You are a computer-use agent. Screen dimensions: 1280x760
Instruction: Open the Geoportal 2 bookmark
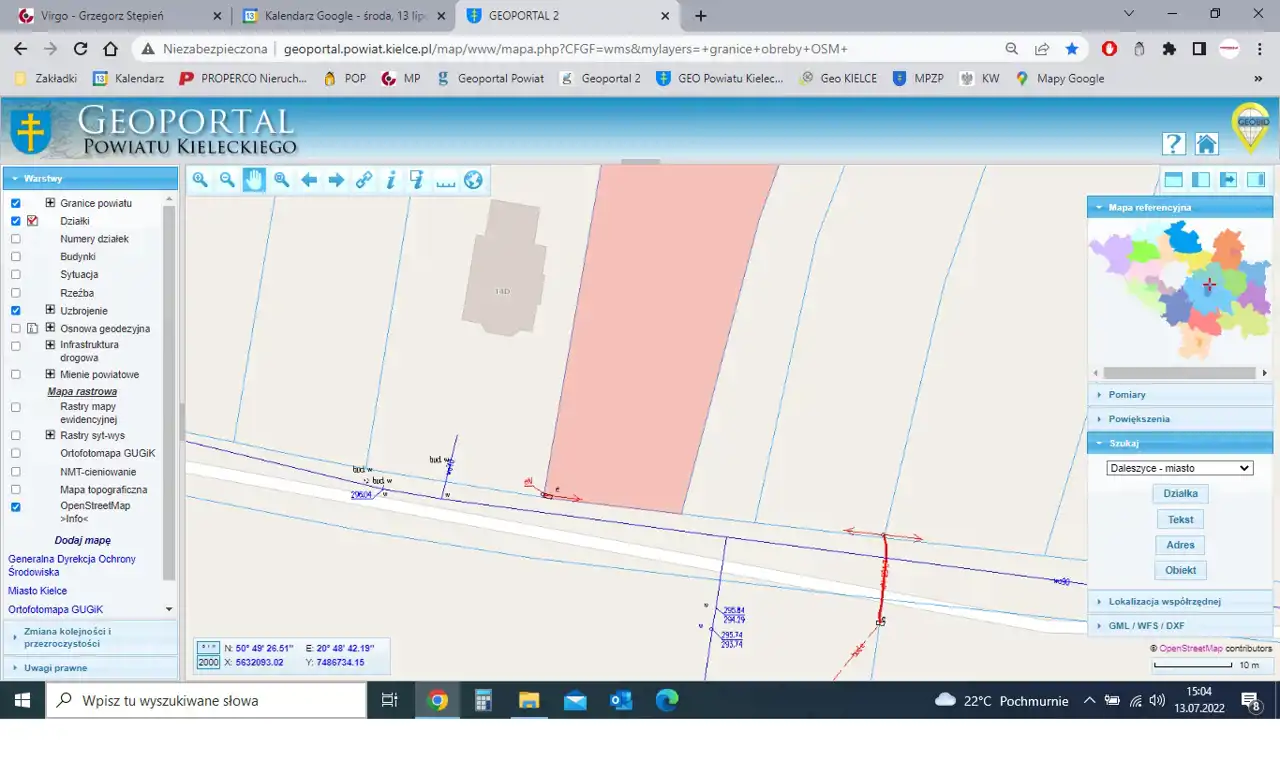pos(601,78)
